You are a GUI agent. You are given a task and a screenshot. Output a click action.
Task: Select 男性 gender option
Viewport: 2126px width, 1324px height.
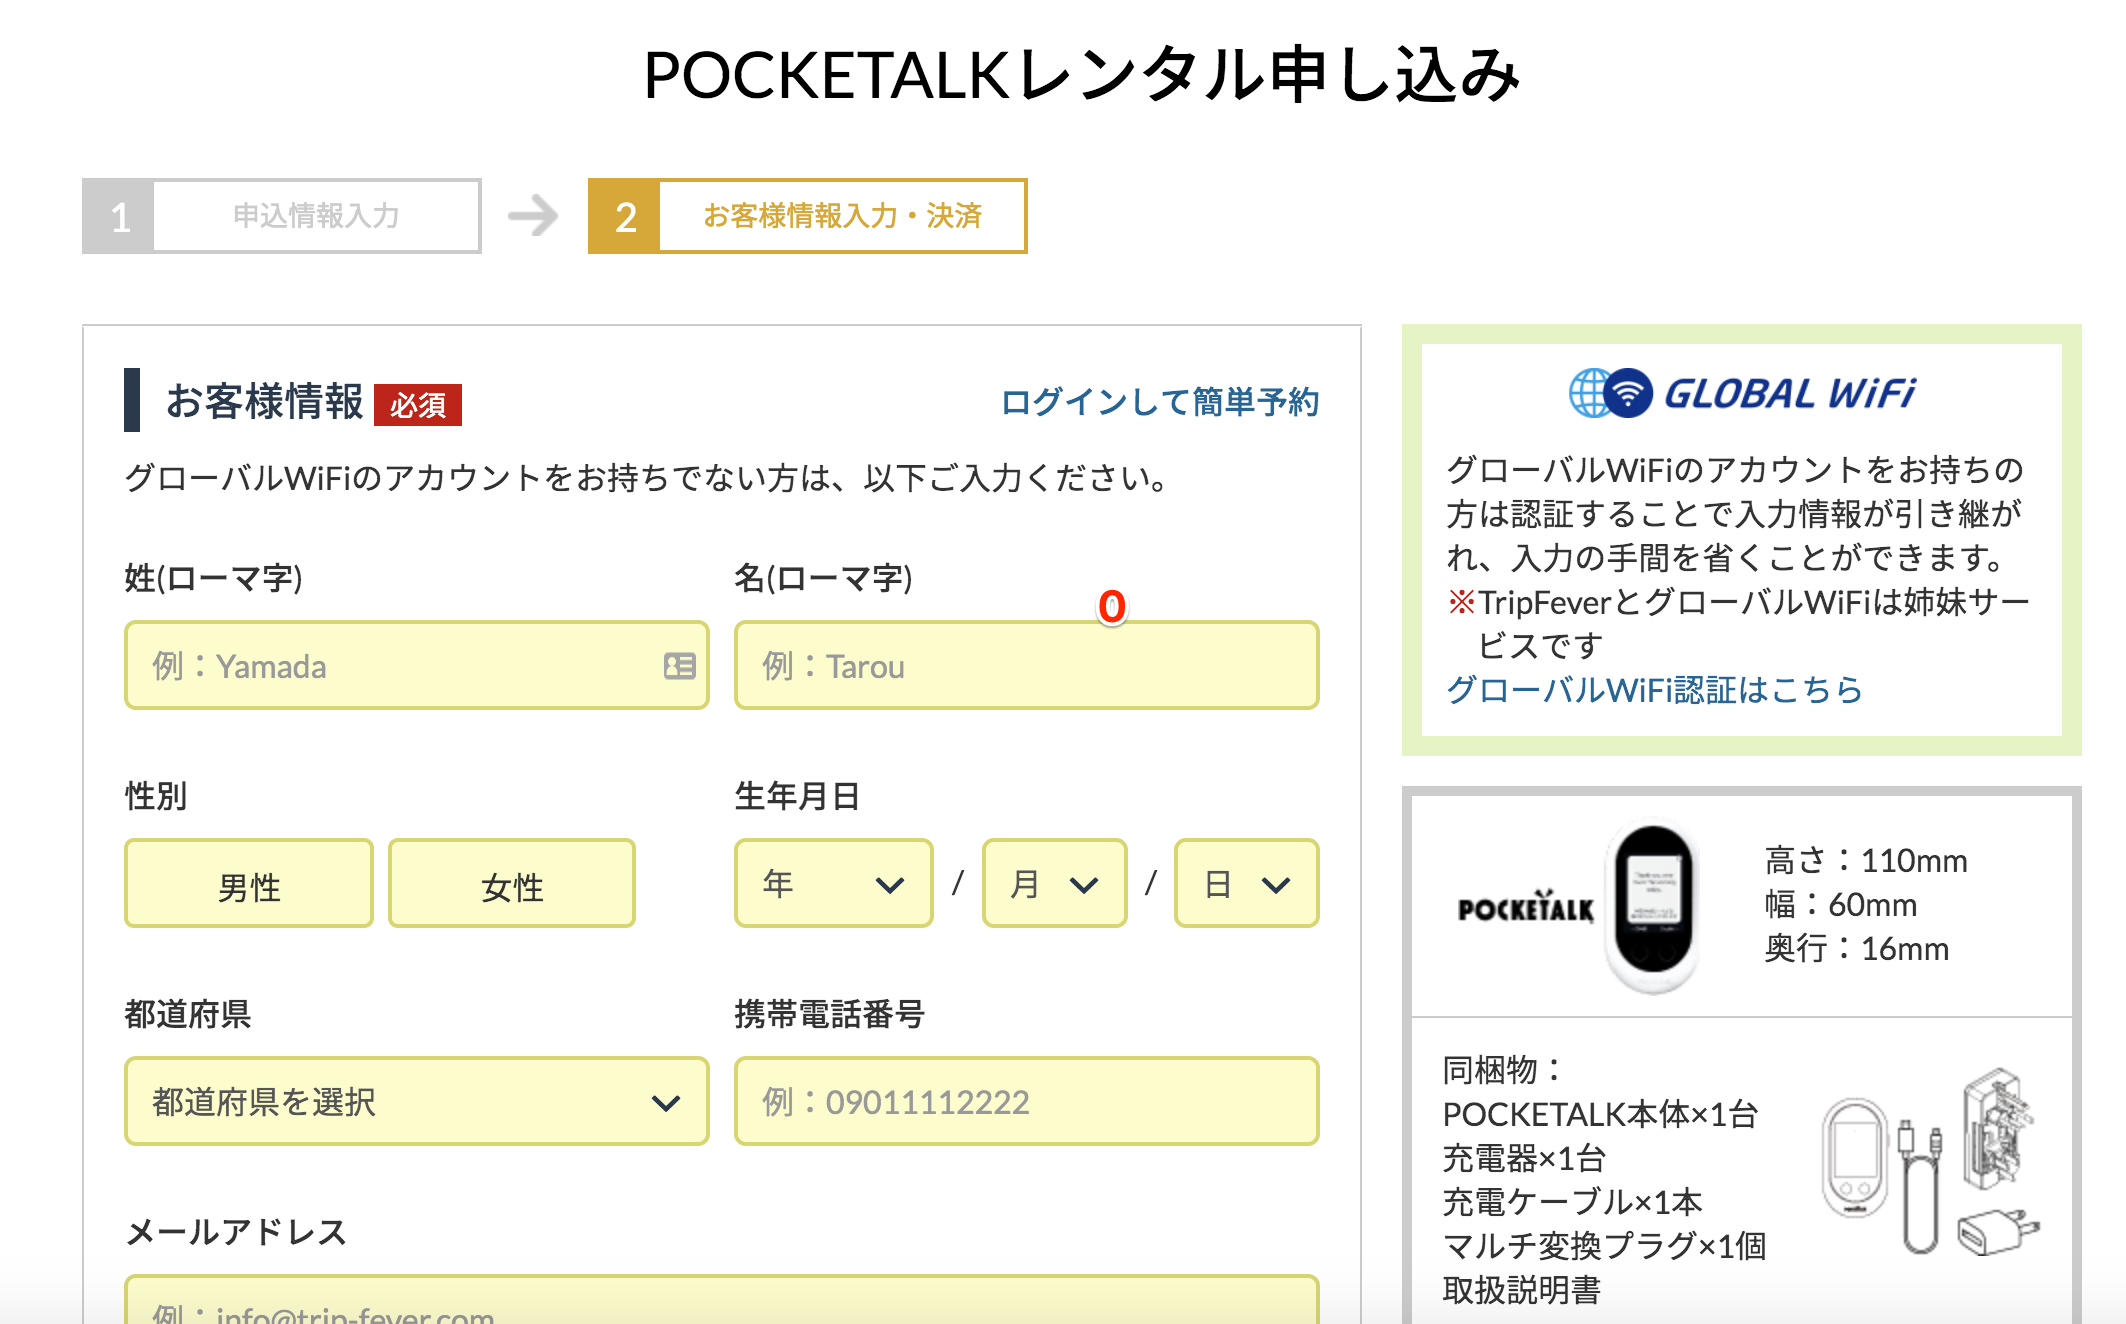[x=249, y=883]
